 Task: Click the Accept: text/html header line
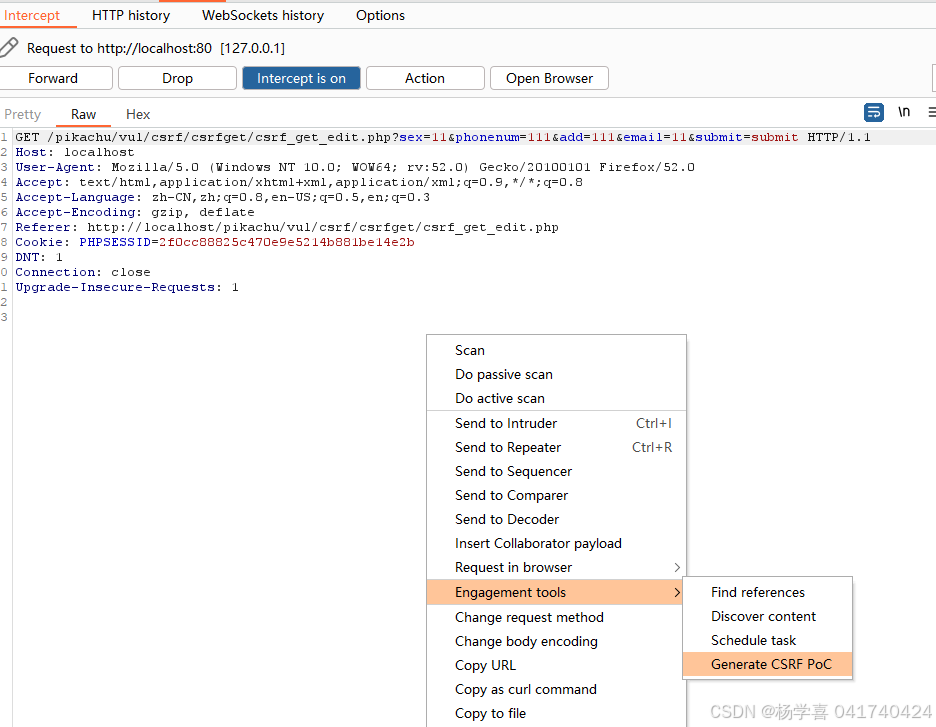click(x=299, y=182)
